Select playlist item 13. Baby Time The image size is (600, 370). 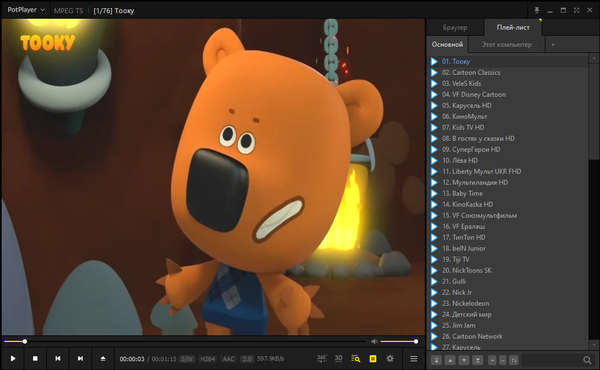pos(508,193)
